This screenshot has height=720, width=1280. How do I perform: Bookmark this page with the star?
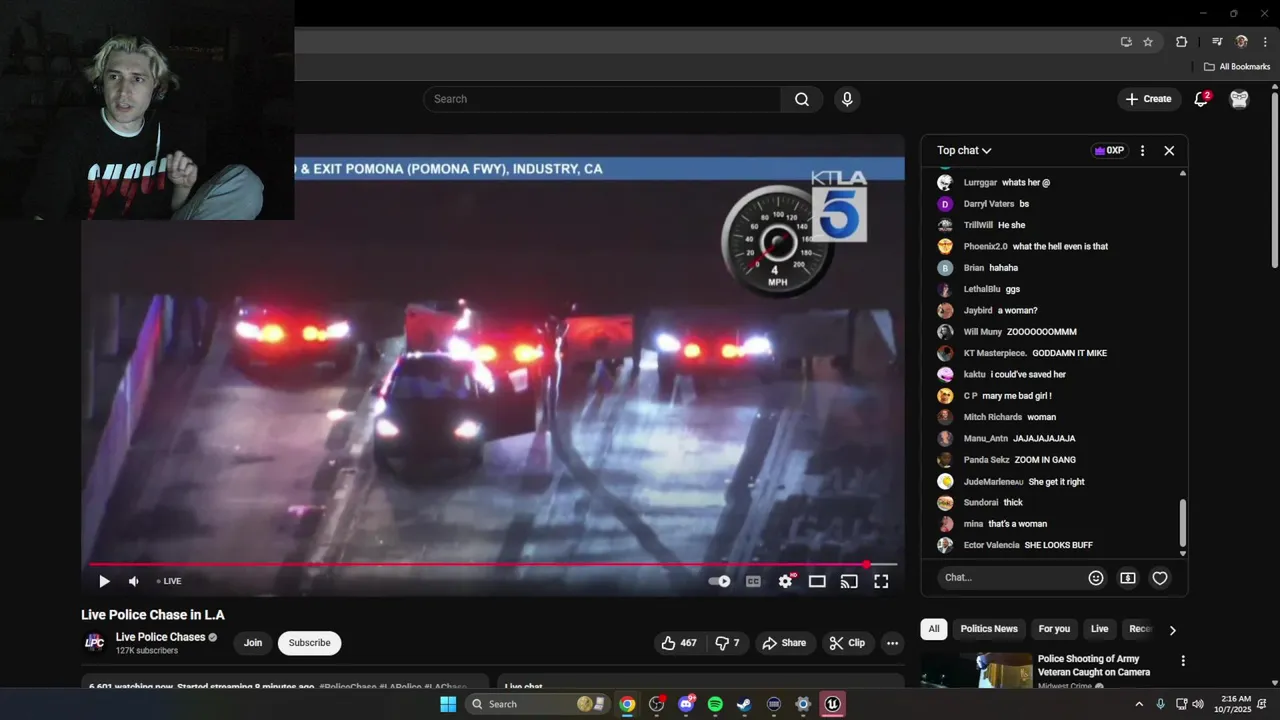click(1148, 42)
